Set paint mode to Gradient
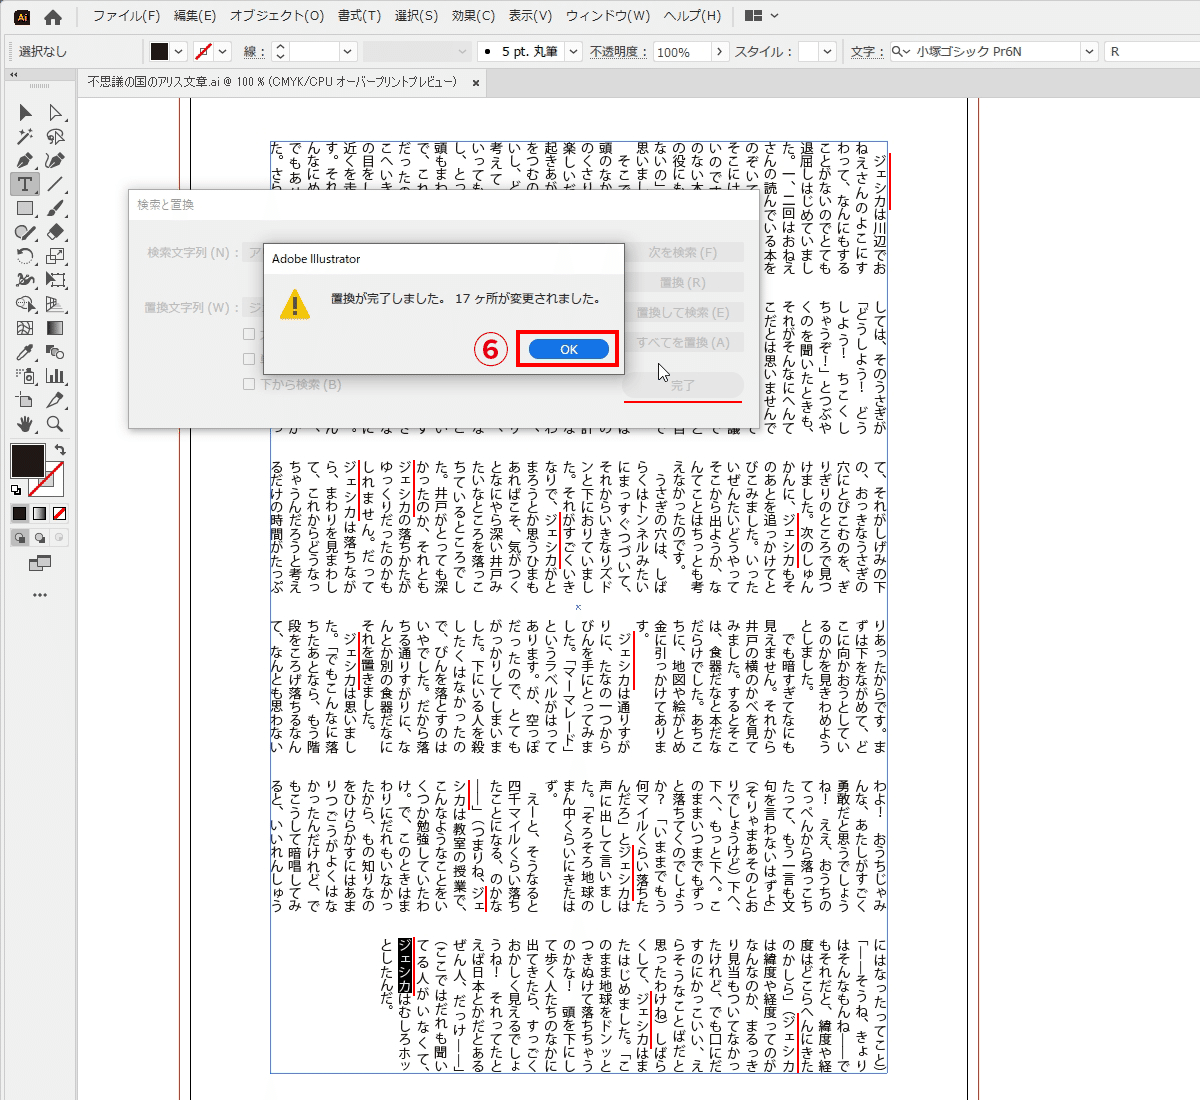 pos(39,513)
